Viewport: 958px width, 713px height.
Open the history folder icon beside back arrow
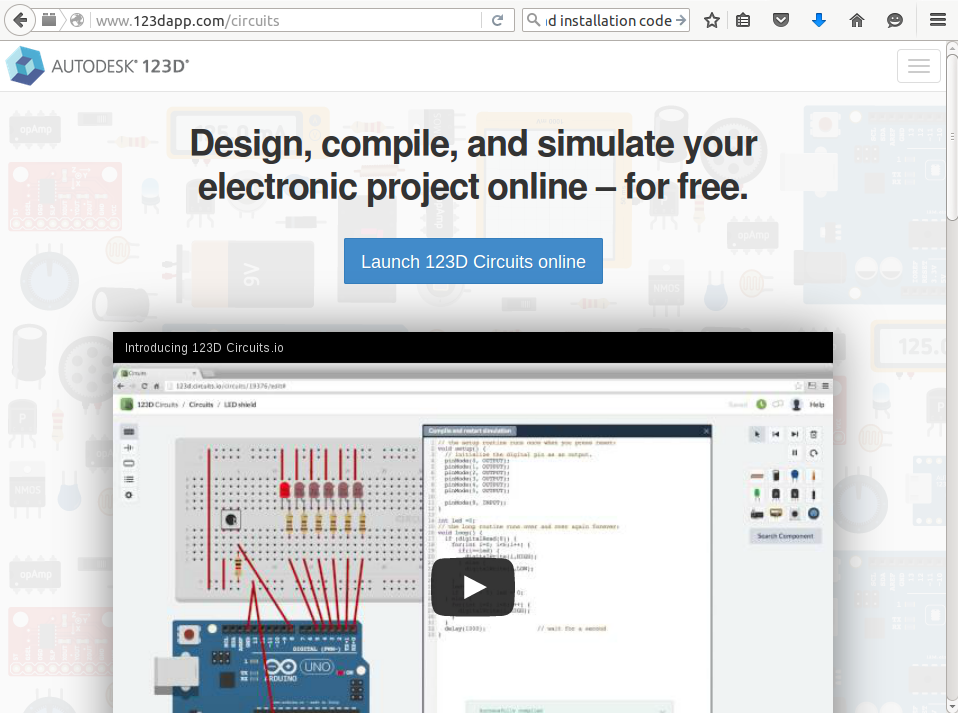click(49, 20)
